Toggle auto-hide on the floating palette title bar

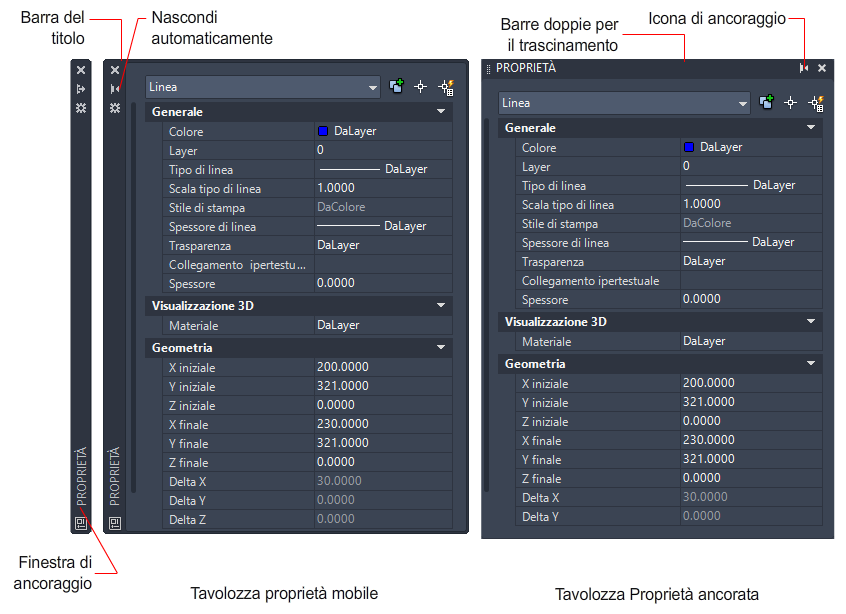pyautogui.click(x=114, y=88)
